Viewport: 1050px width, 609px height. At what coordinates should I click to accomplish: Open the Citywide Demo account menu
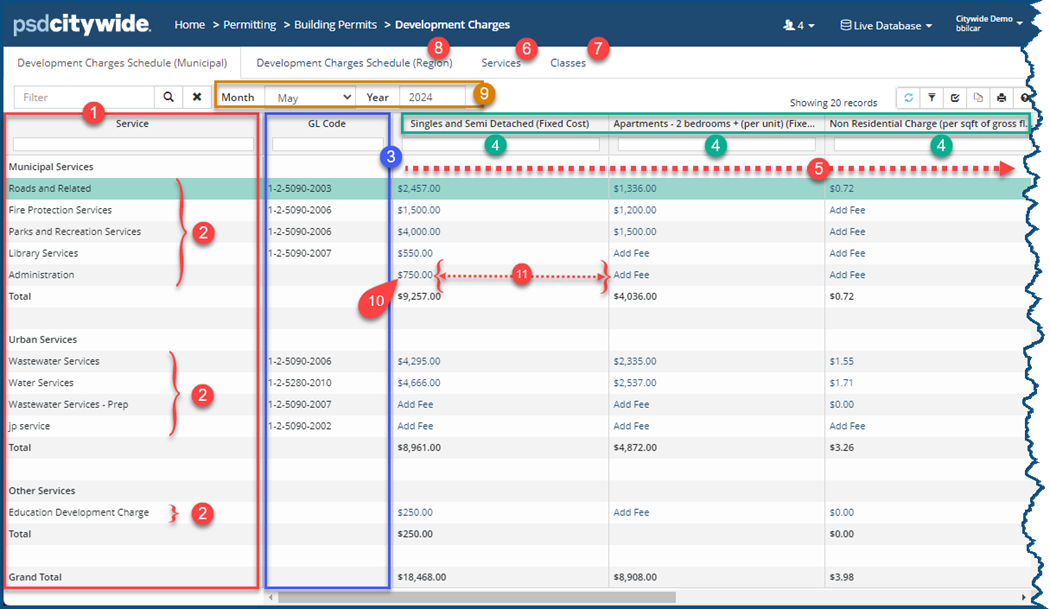tap(988, 24)
